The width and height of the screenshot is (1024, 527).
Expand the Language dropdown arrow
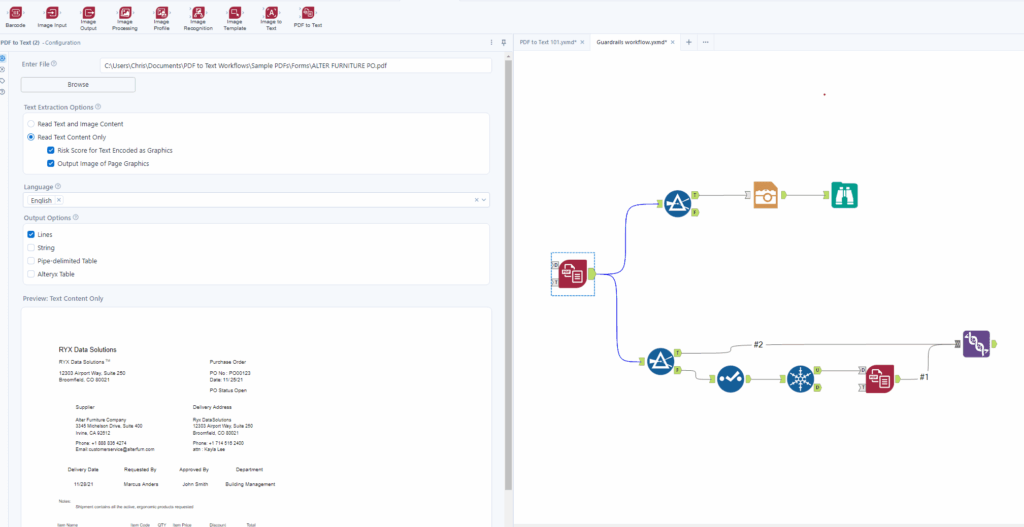484,200
